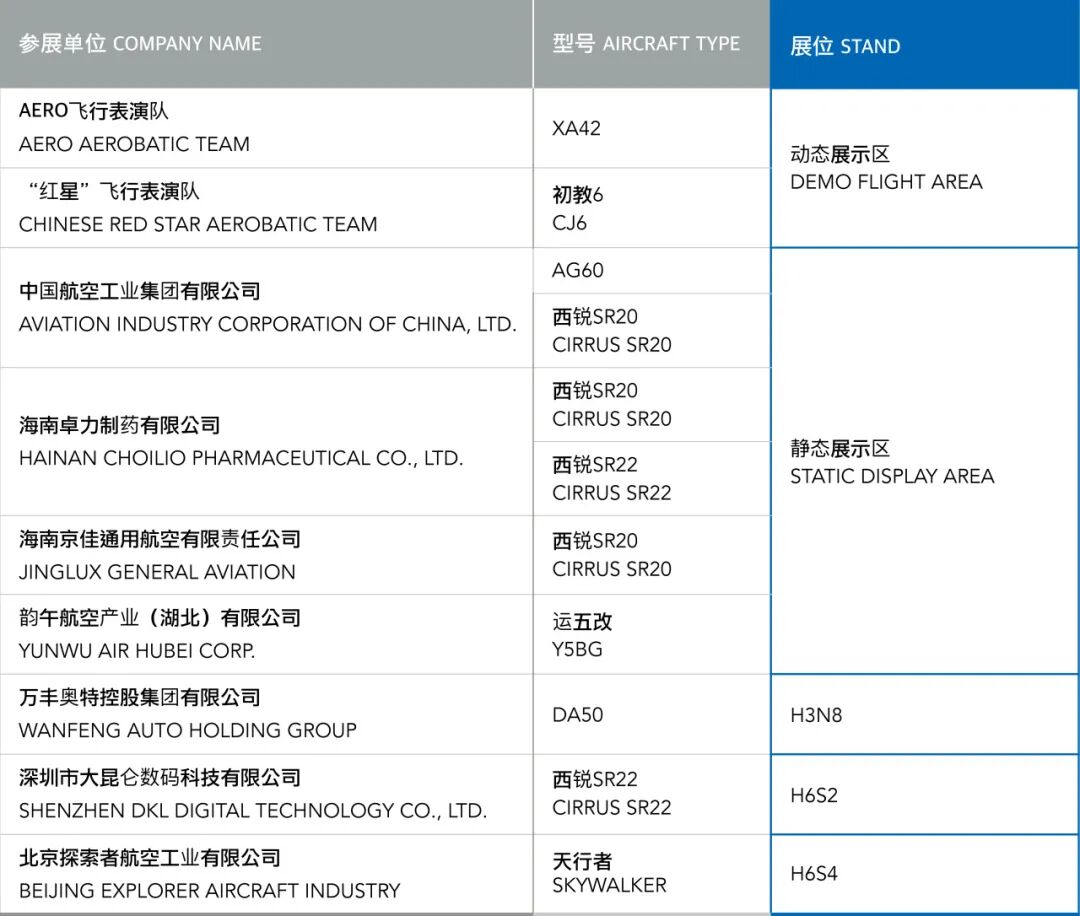Click the DEMO FLIGHT AREA stand cell

click(925, 168)
